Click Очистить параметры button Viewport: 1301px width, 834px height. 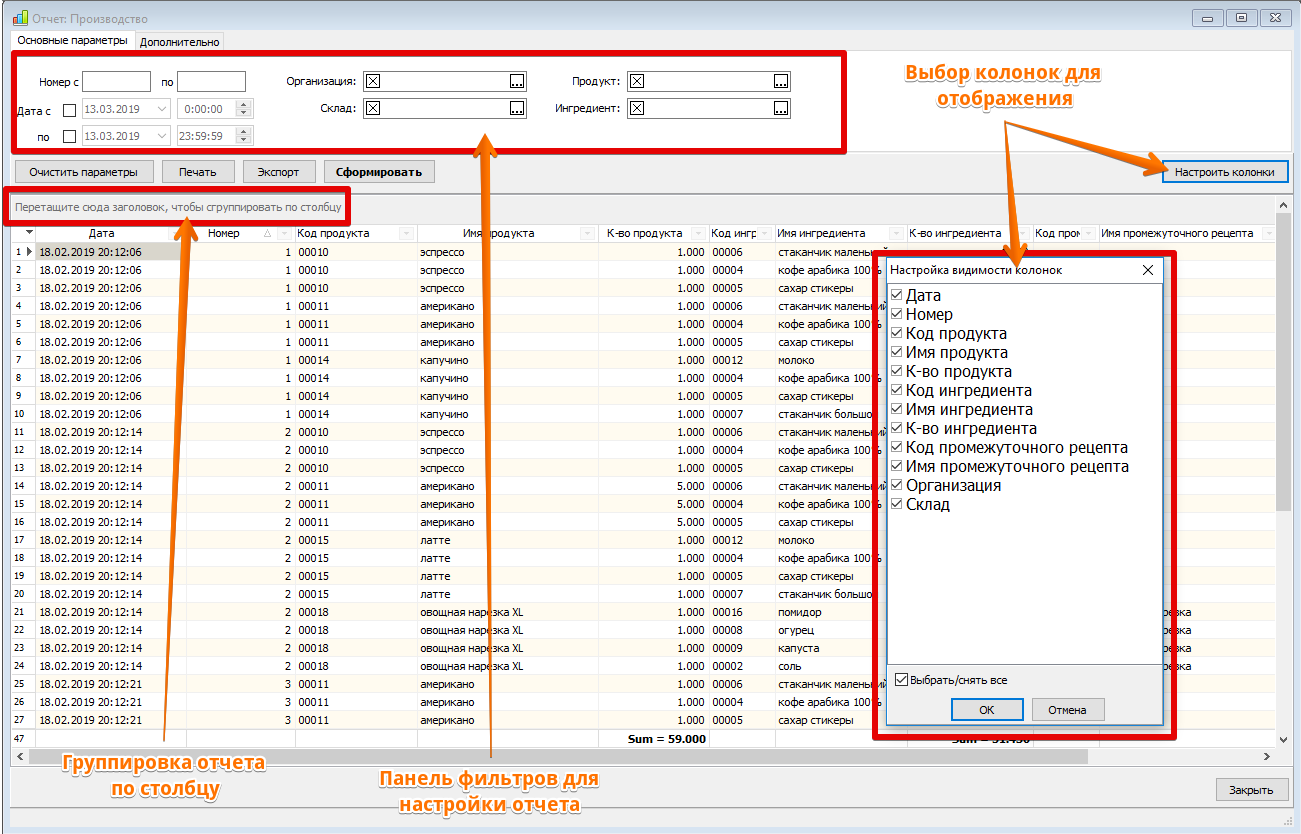tap(83, 172)
